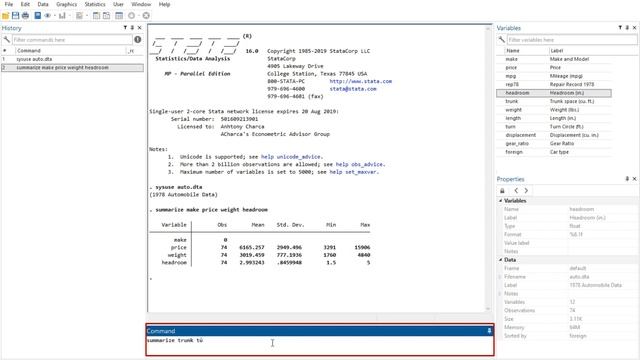Image resolution: width=640 pixels, height=360 pixels.
Task: Open the Statistics menu
Action: [x=95, y=4]
